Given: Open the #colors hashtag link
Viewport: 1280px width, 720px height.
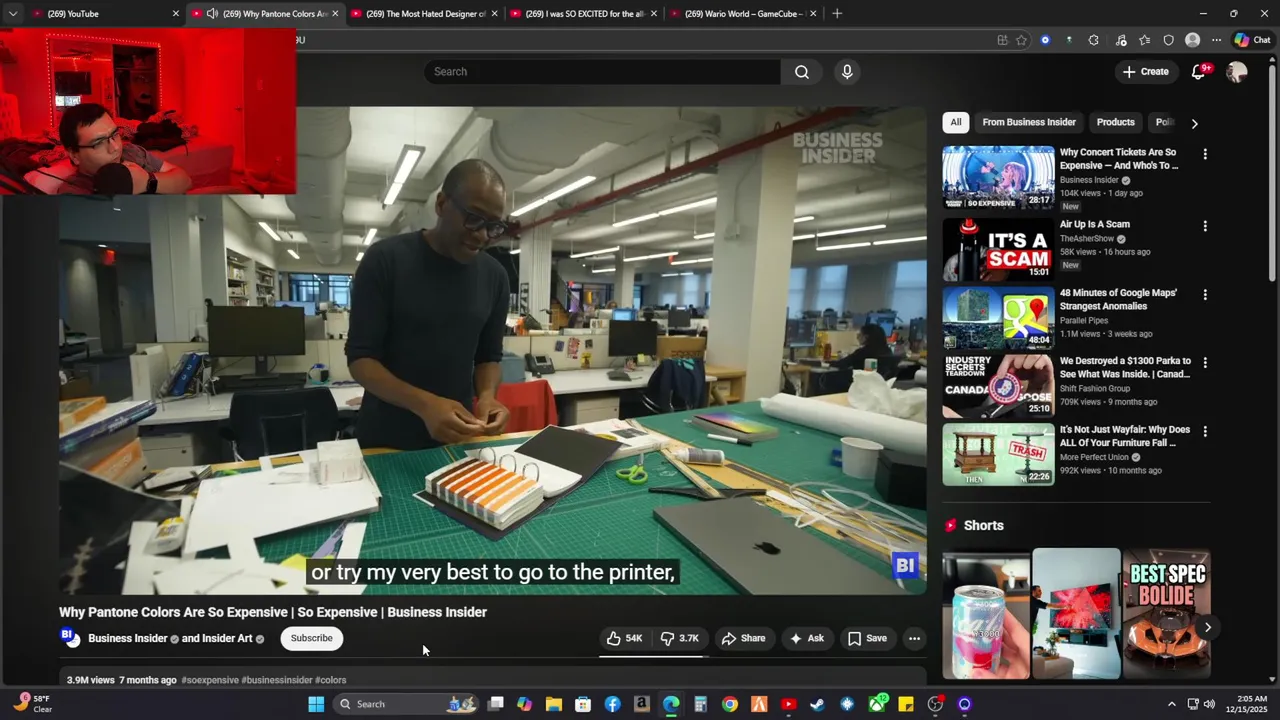Looking at the screenshot, I should [331, 680].
